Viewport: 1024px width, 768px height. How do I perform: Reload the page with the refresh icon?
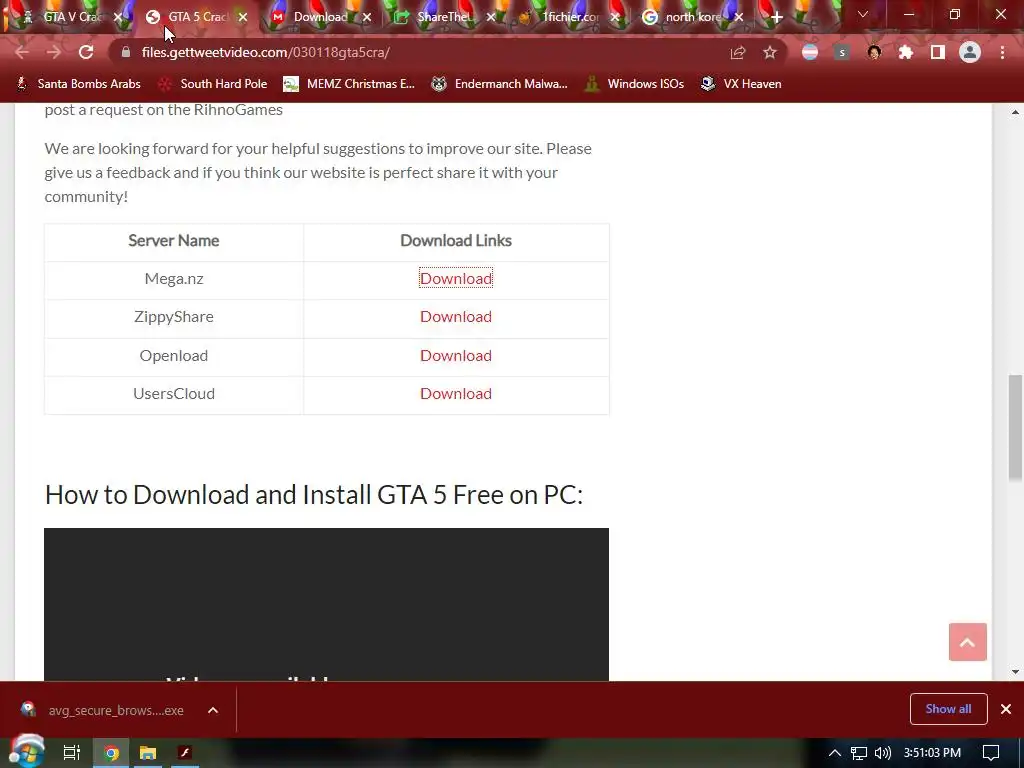[86, 52]
